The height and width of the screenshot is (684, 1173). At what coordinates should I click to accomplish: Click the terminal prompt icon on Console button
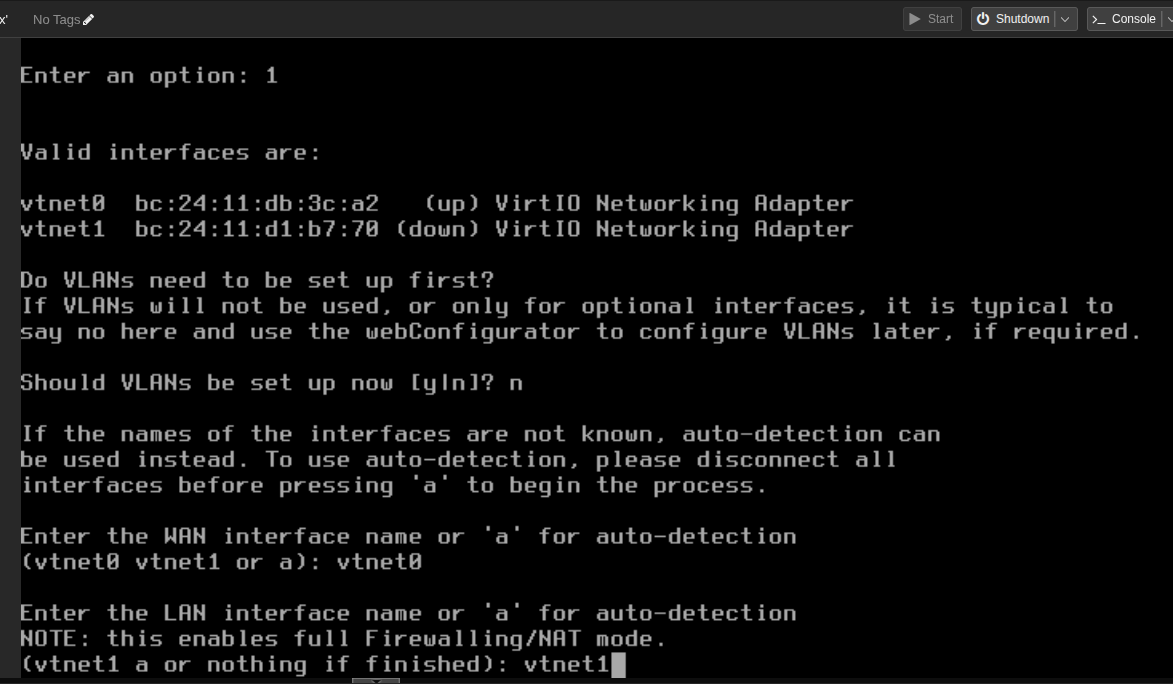click(1098, 18)
